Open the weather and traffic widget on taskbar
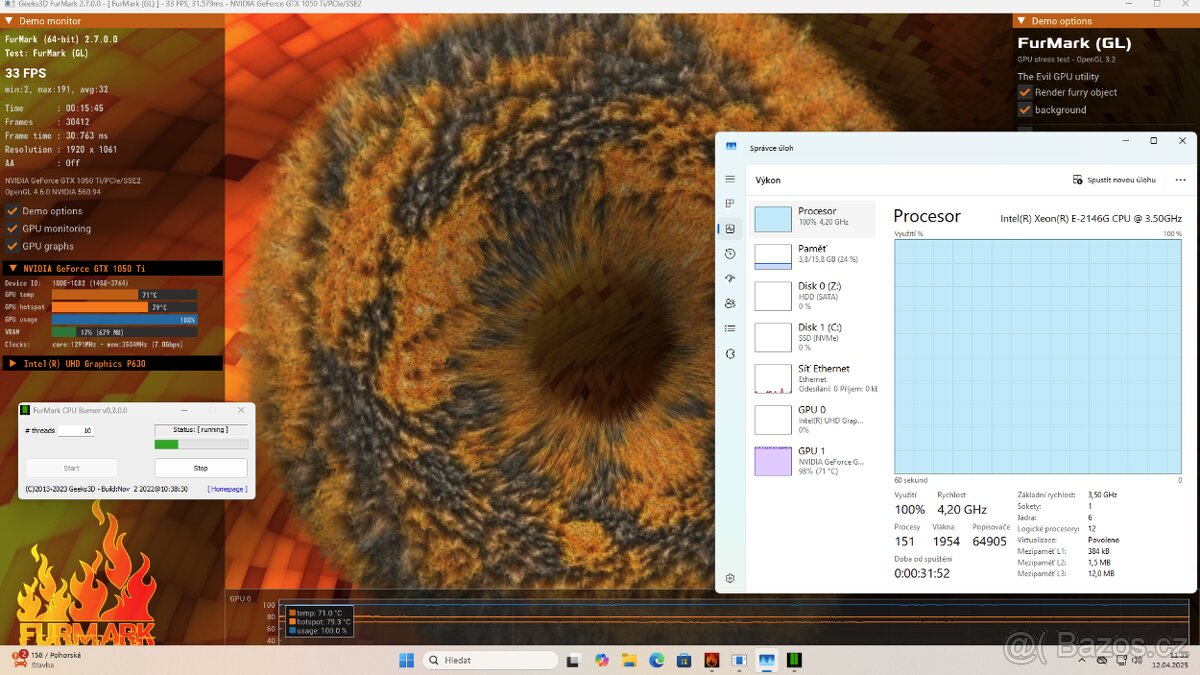The width and height of the screenshot is (1200, 675). click(45, 660)
